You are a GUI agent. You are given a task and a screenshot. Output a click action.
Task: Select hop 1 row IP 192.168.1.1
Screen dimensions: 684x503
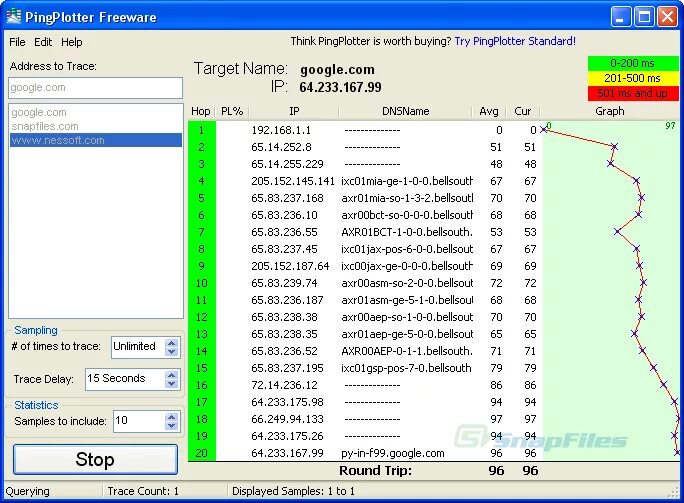[281, 130]
